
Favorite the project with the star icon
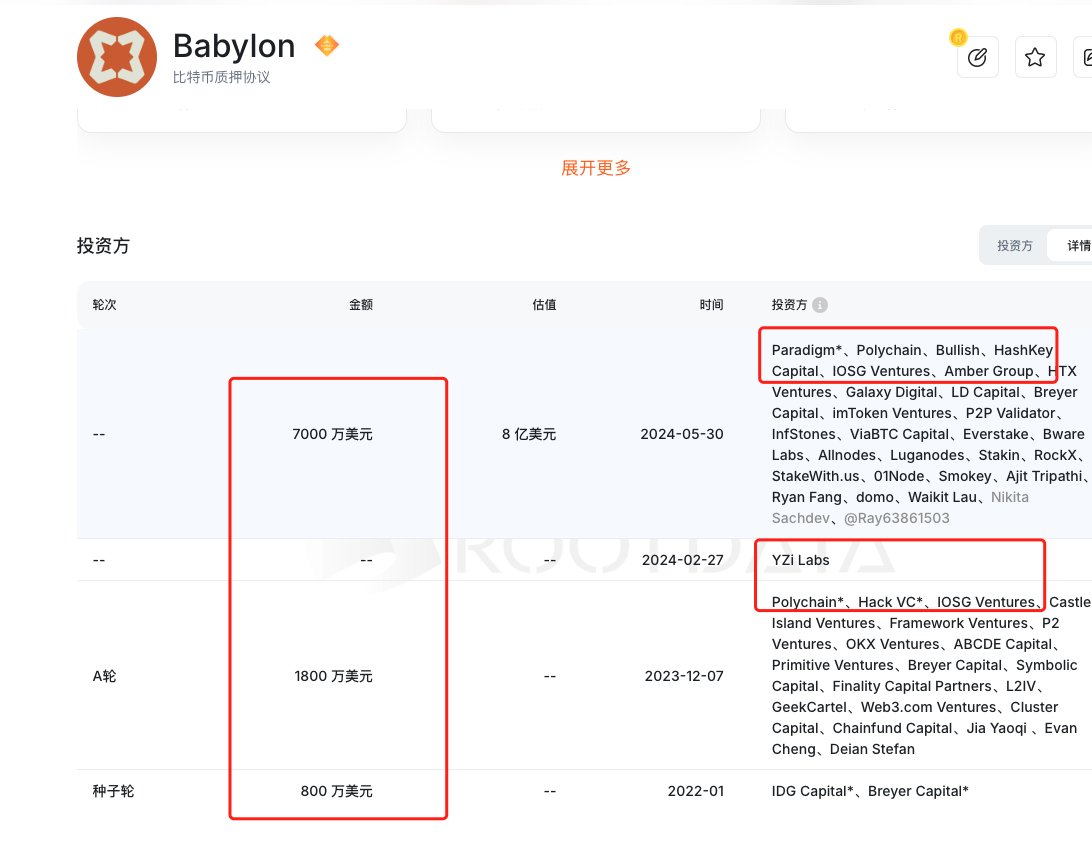tap(1036, 57)
